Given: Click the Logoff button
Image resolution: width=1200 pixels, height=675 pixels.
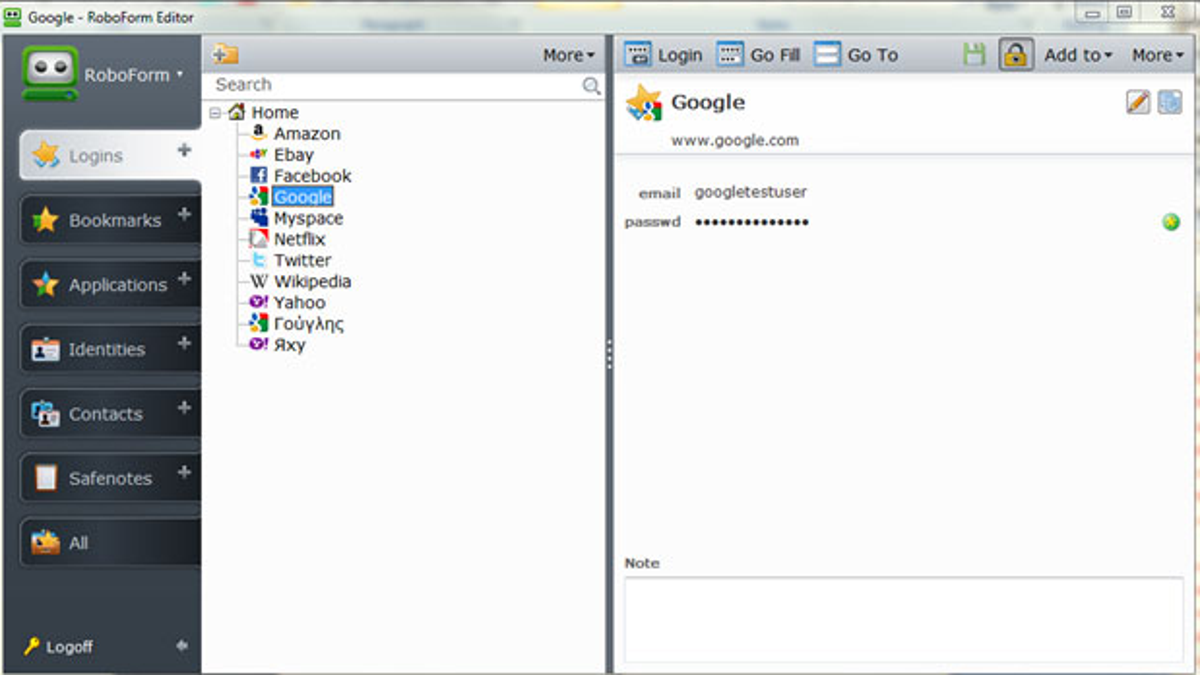Looking at the screenshot, I should point(58,647).
